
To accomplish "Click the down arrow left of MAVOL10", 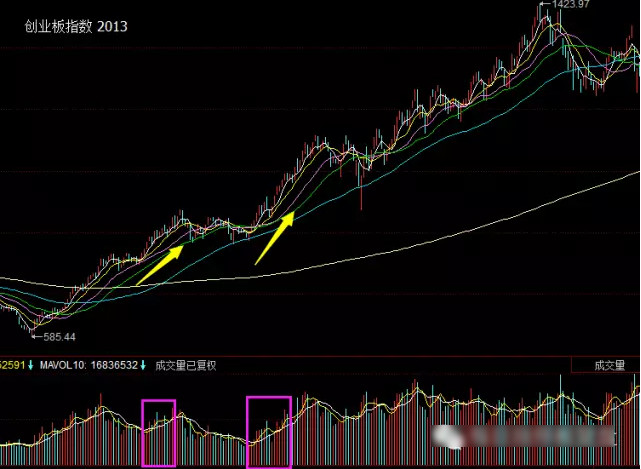I will click(x=31, y=365).
